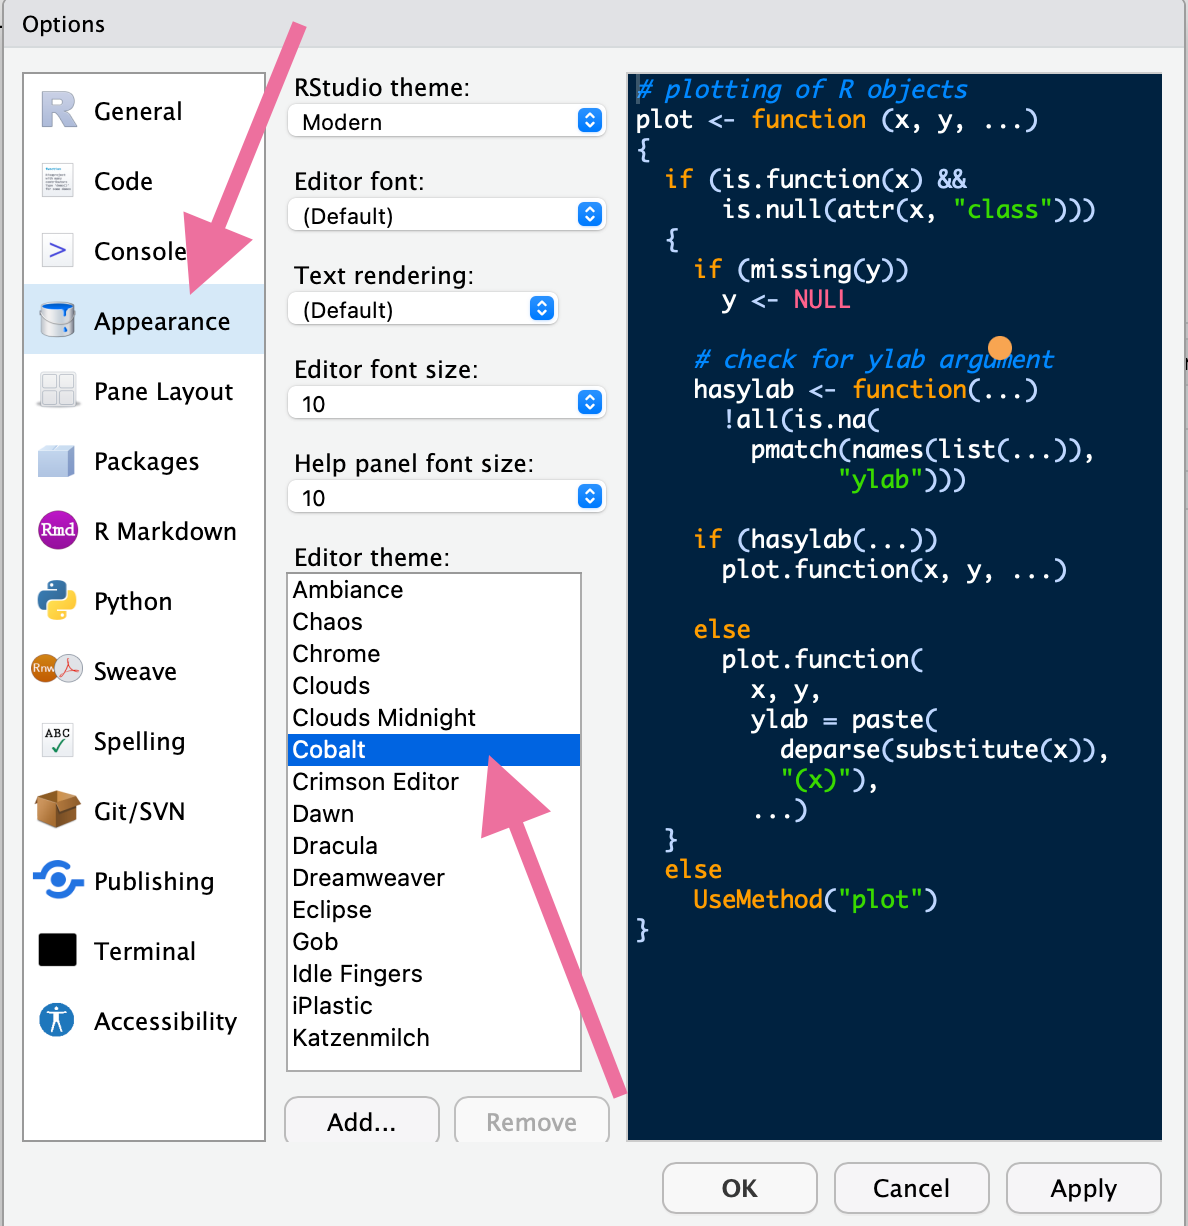
Task: Select the Dreamweaver theme
Action: pos(434,878)
